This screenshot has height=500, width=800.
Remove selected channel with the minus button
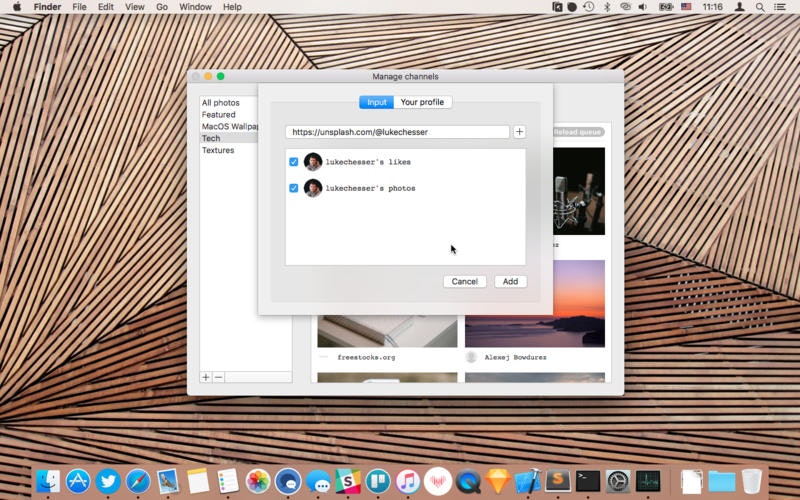point(218,377)
